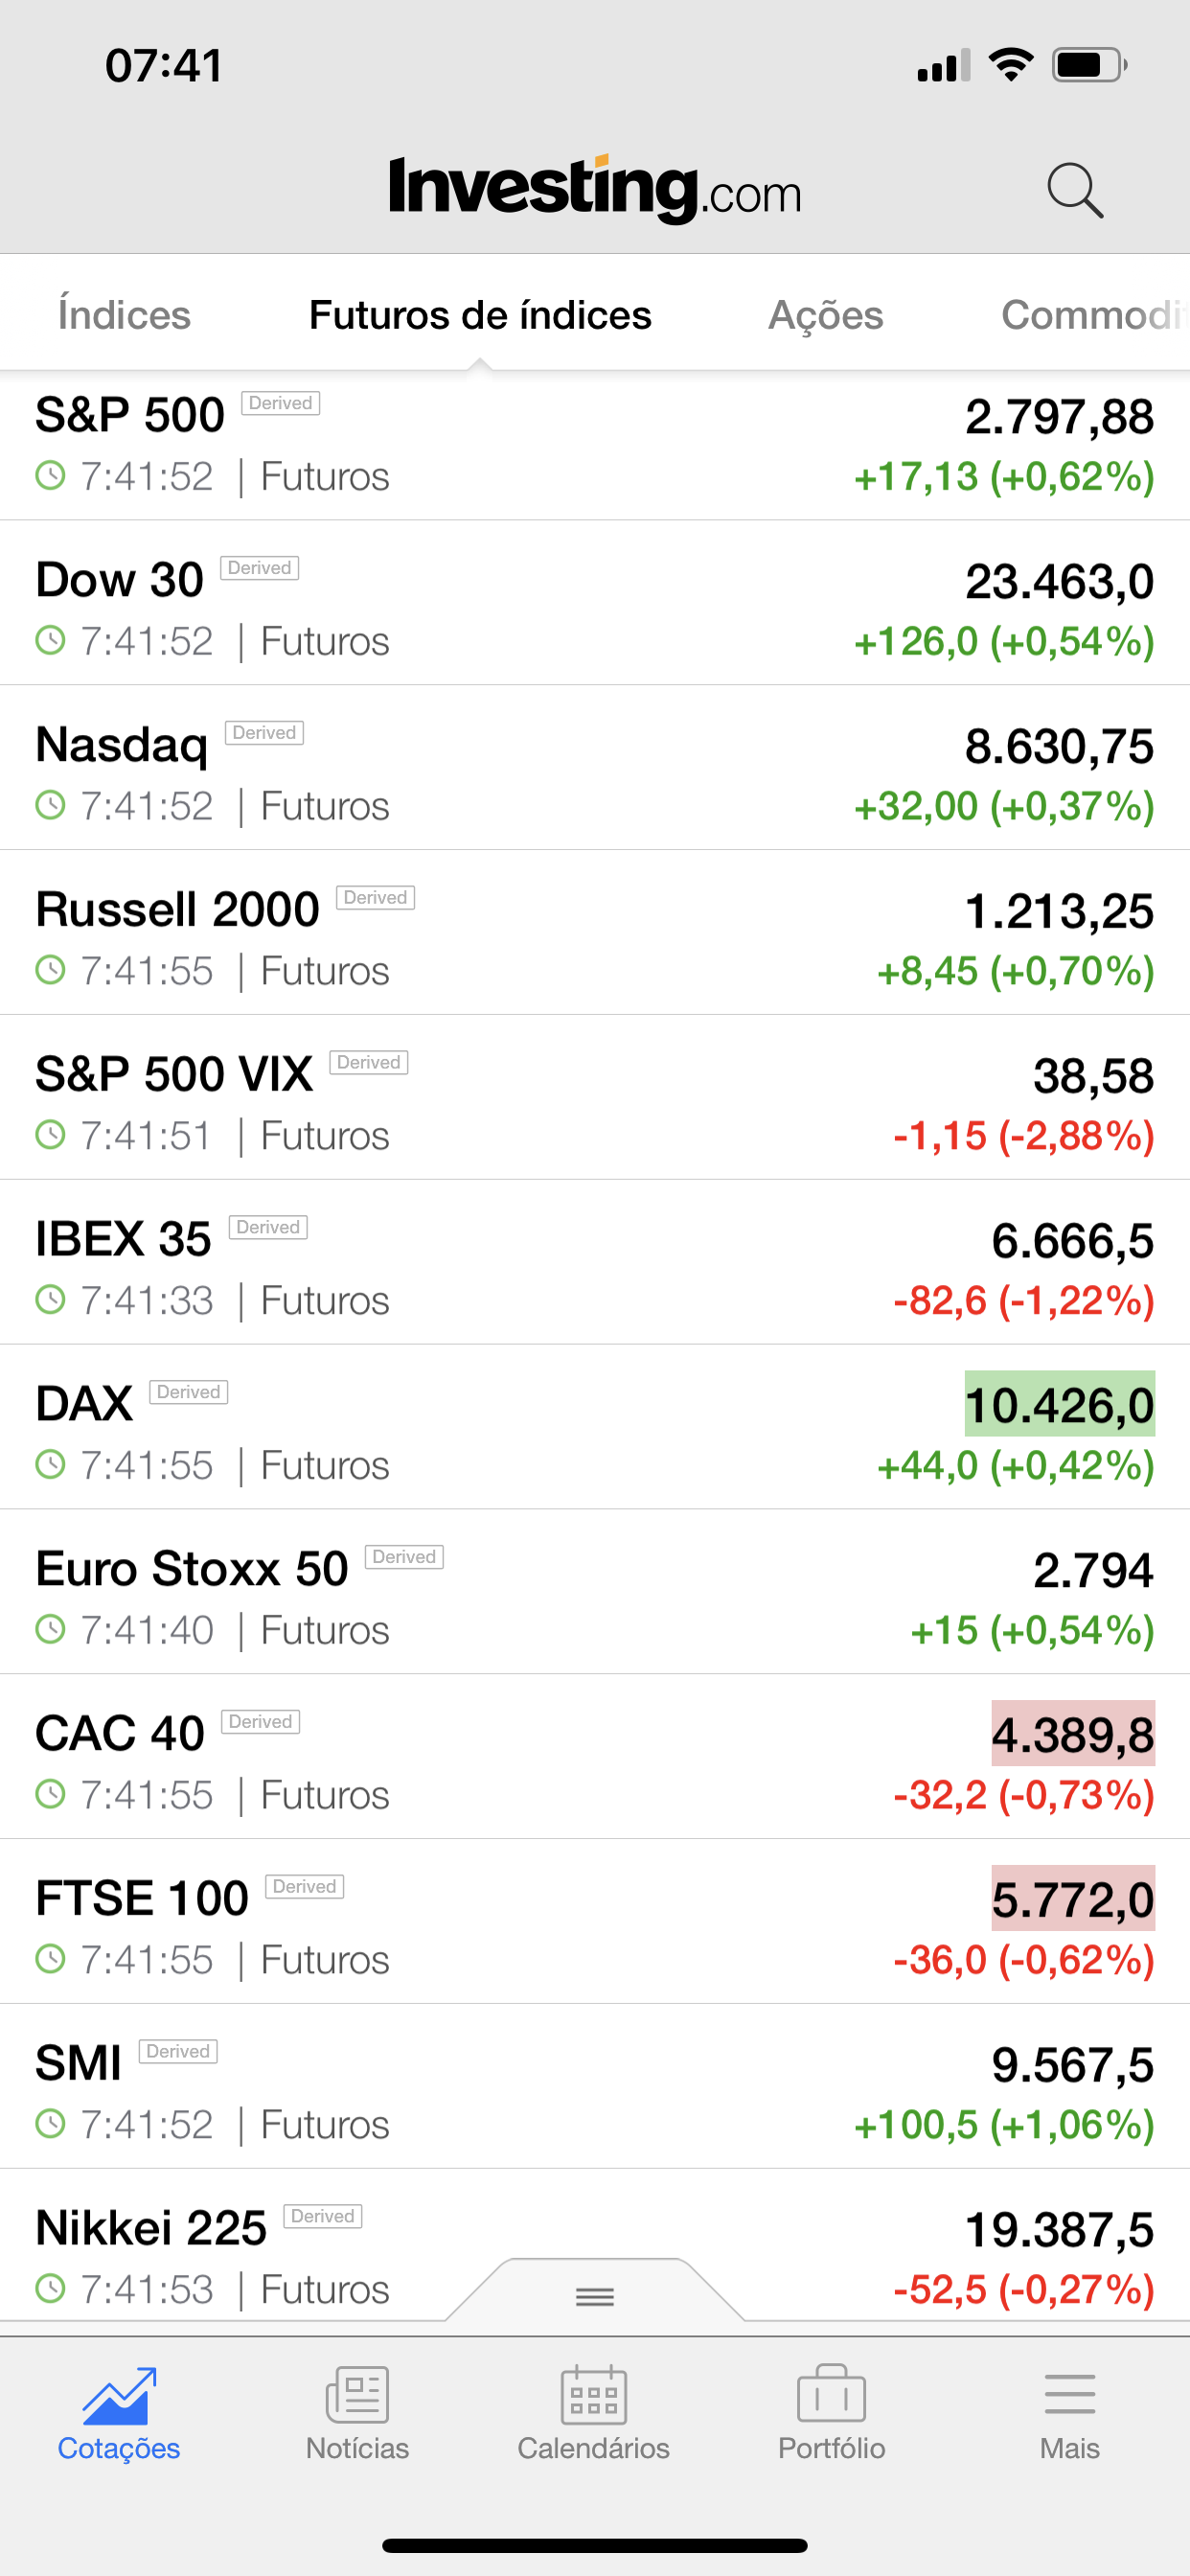
Task: Tap the highlighted DAX price 10.426,0
Action: pyautogui.click(x=1059, y=1404)
